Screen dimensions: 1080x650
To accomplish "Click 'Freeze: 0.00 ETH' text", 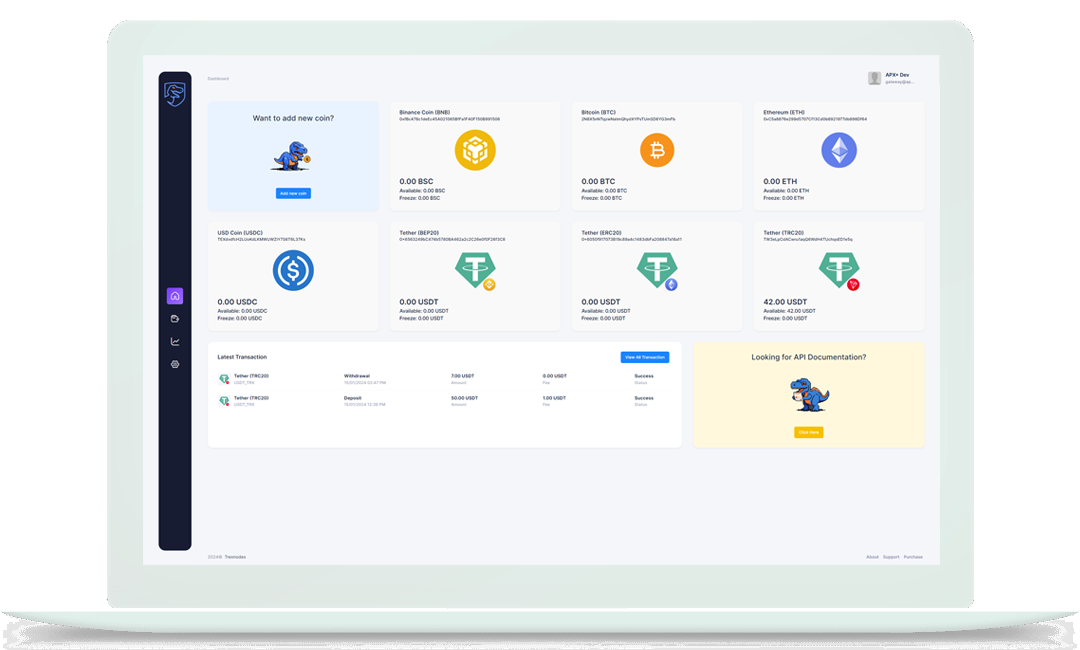I will coord(783,198).
